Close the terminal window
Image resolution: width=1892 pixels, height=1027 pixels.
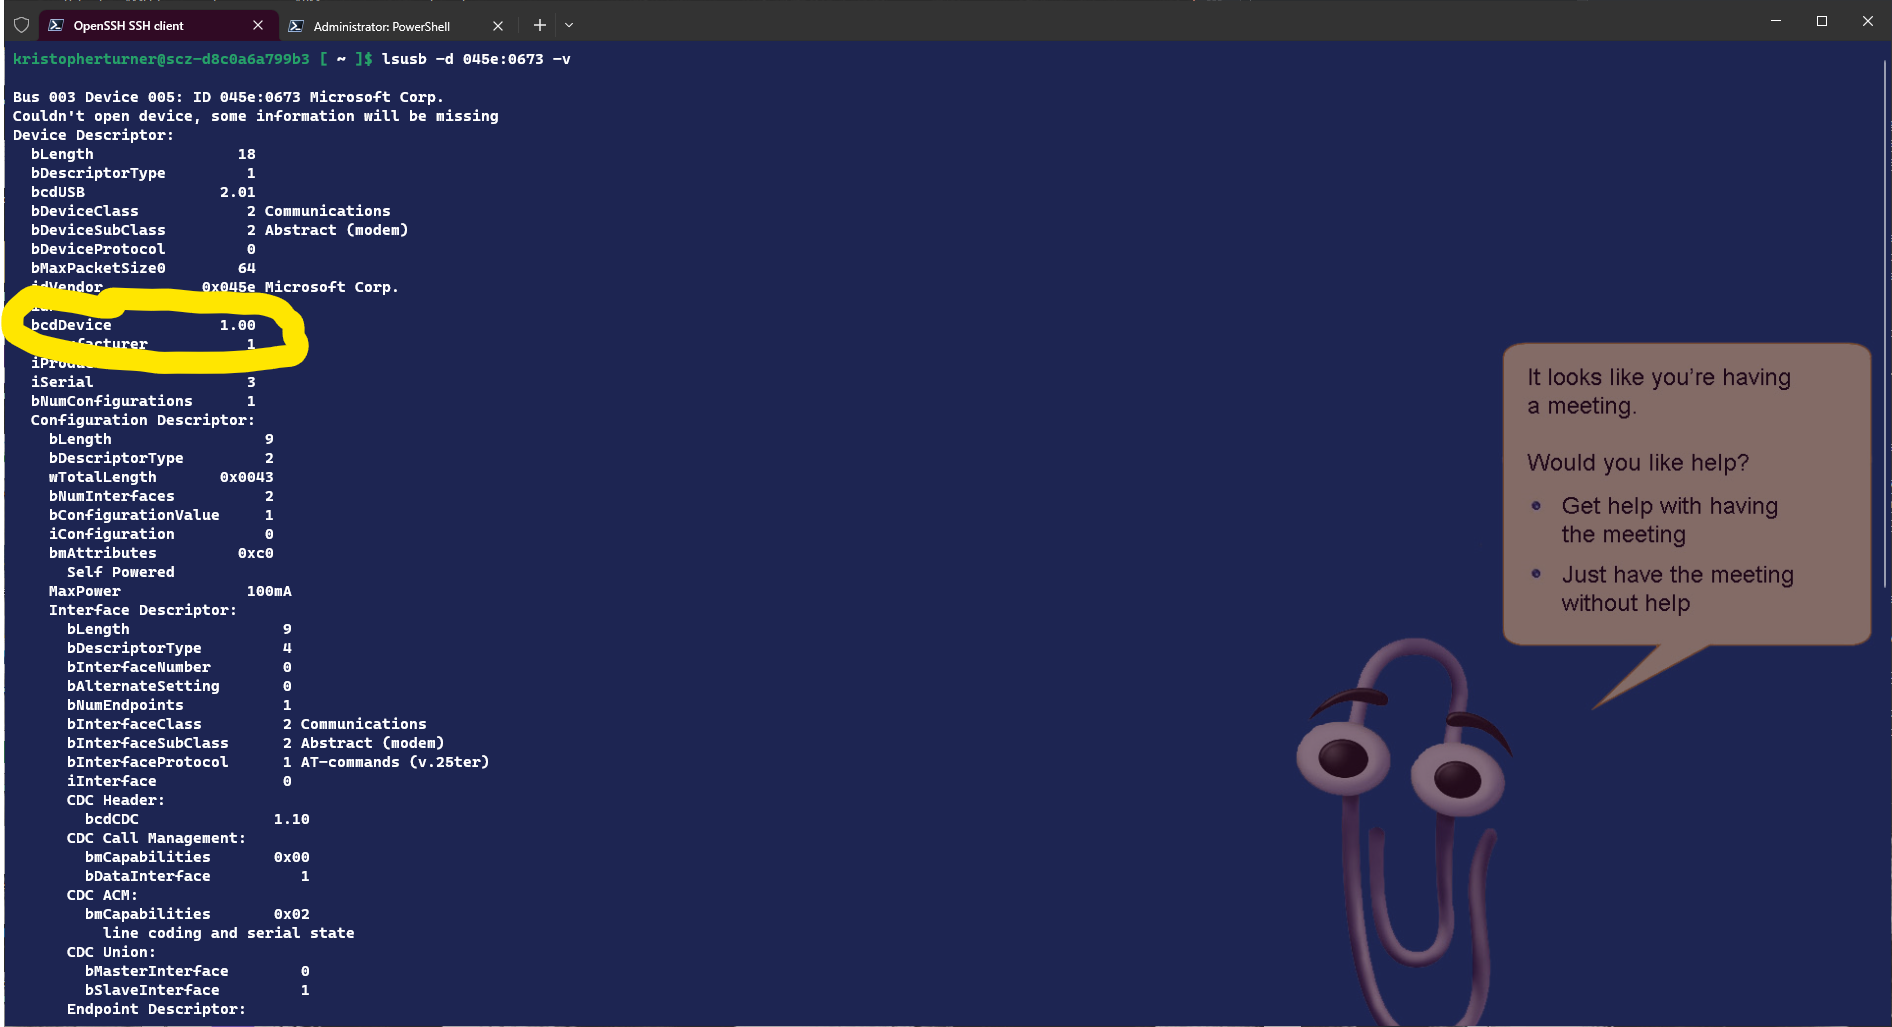(x=1867, y=21)
